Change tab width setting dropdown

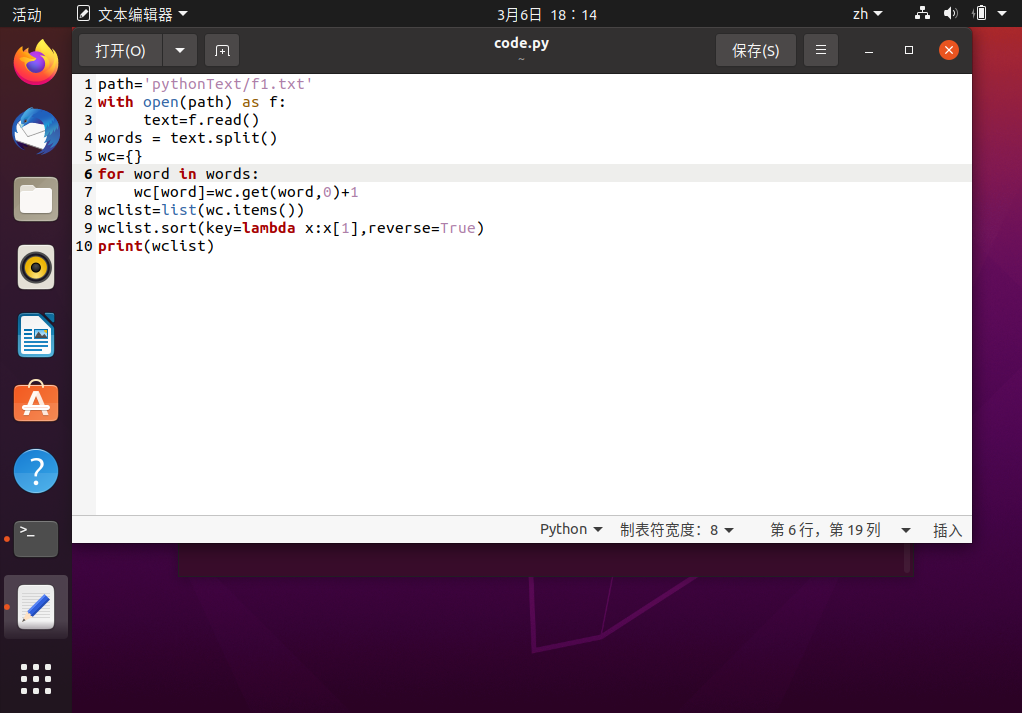[x=677, y=530]
